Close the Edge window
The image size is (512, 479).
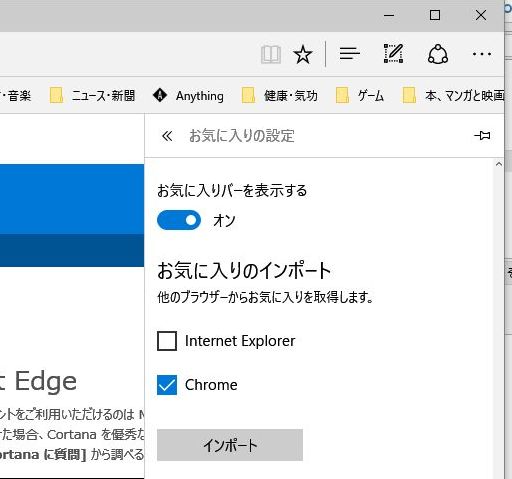coord(481,15)
